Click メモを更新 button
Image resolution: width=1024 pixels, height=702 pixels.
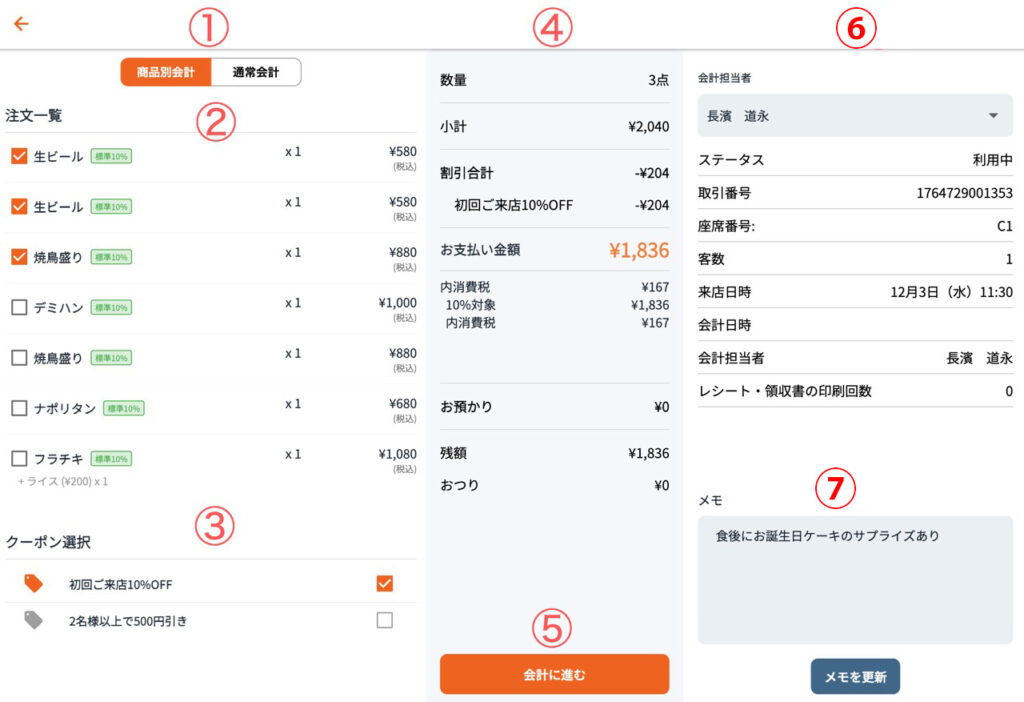pos(855,677)
